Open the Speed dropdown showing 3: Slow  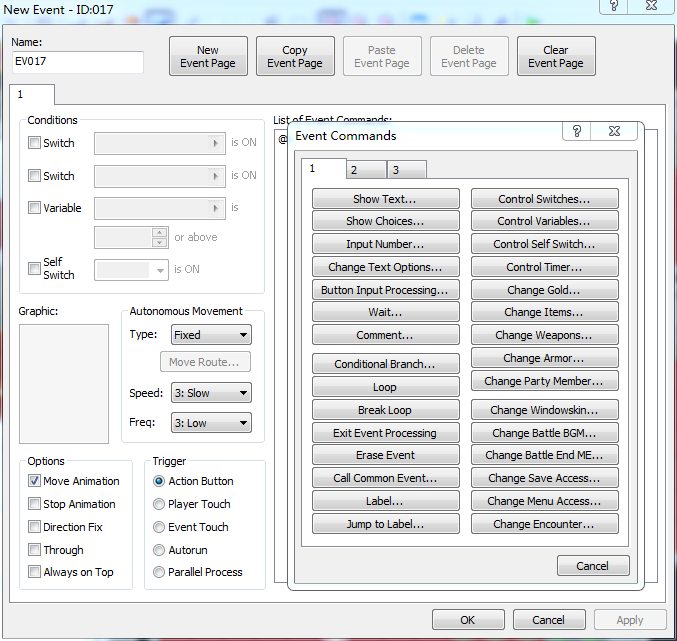tap(211, 393)
